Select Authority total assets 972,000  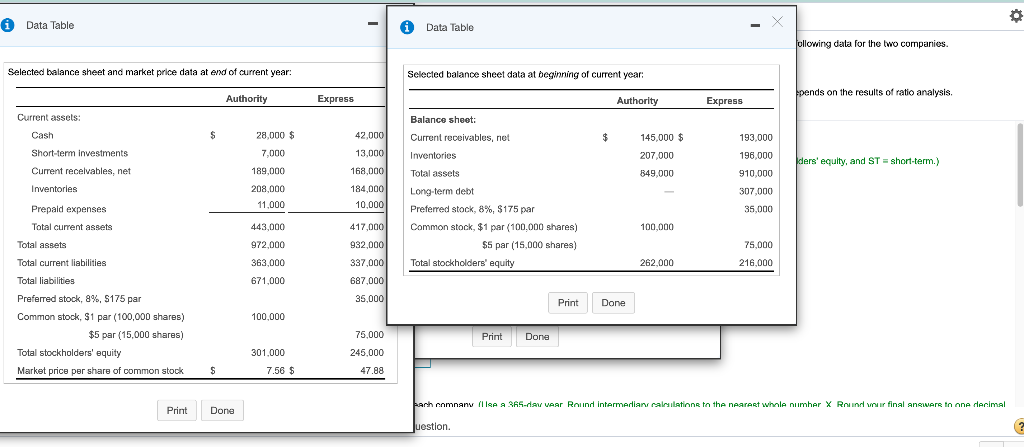pos(268,245)
